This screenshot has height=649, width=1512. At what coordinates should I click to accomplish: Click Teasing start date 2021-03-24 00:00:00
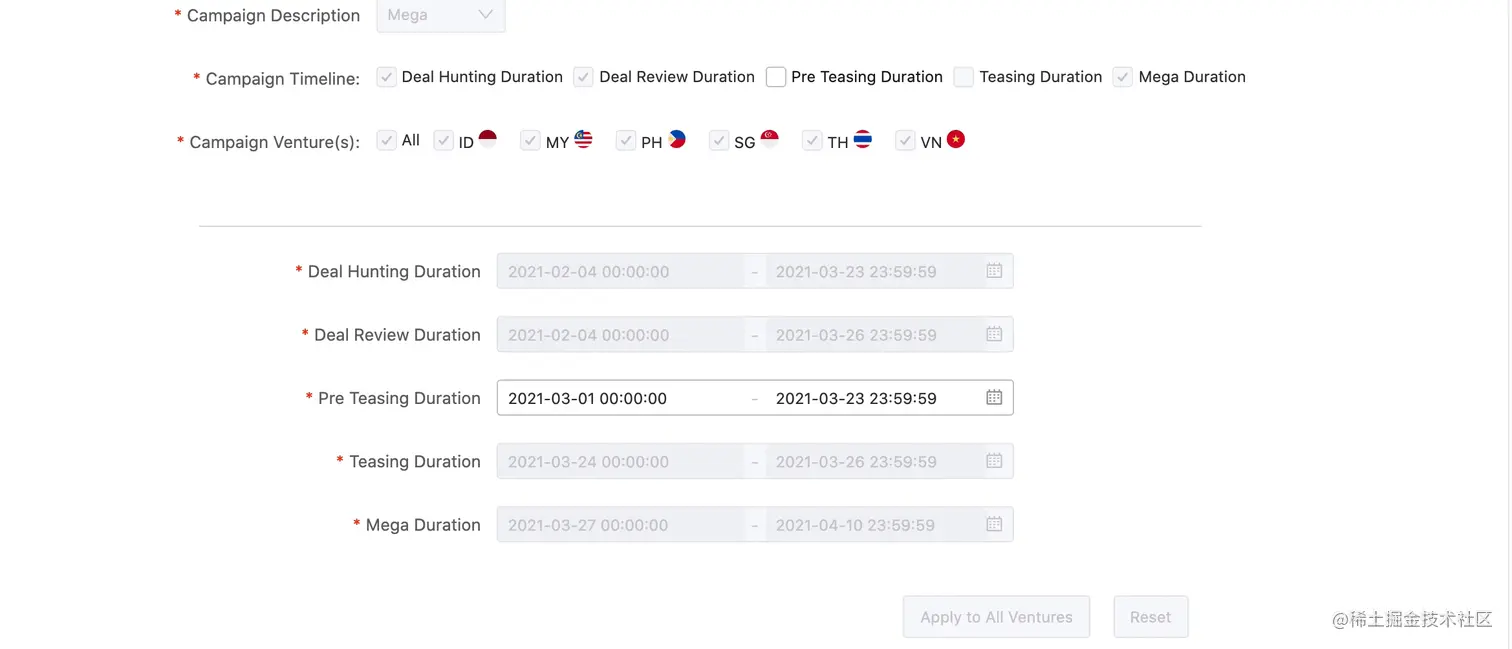tap(589, 462)
